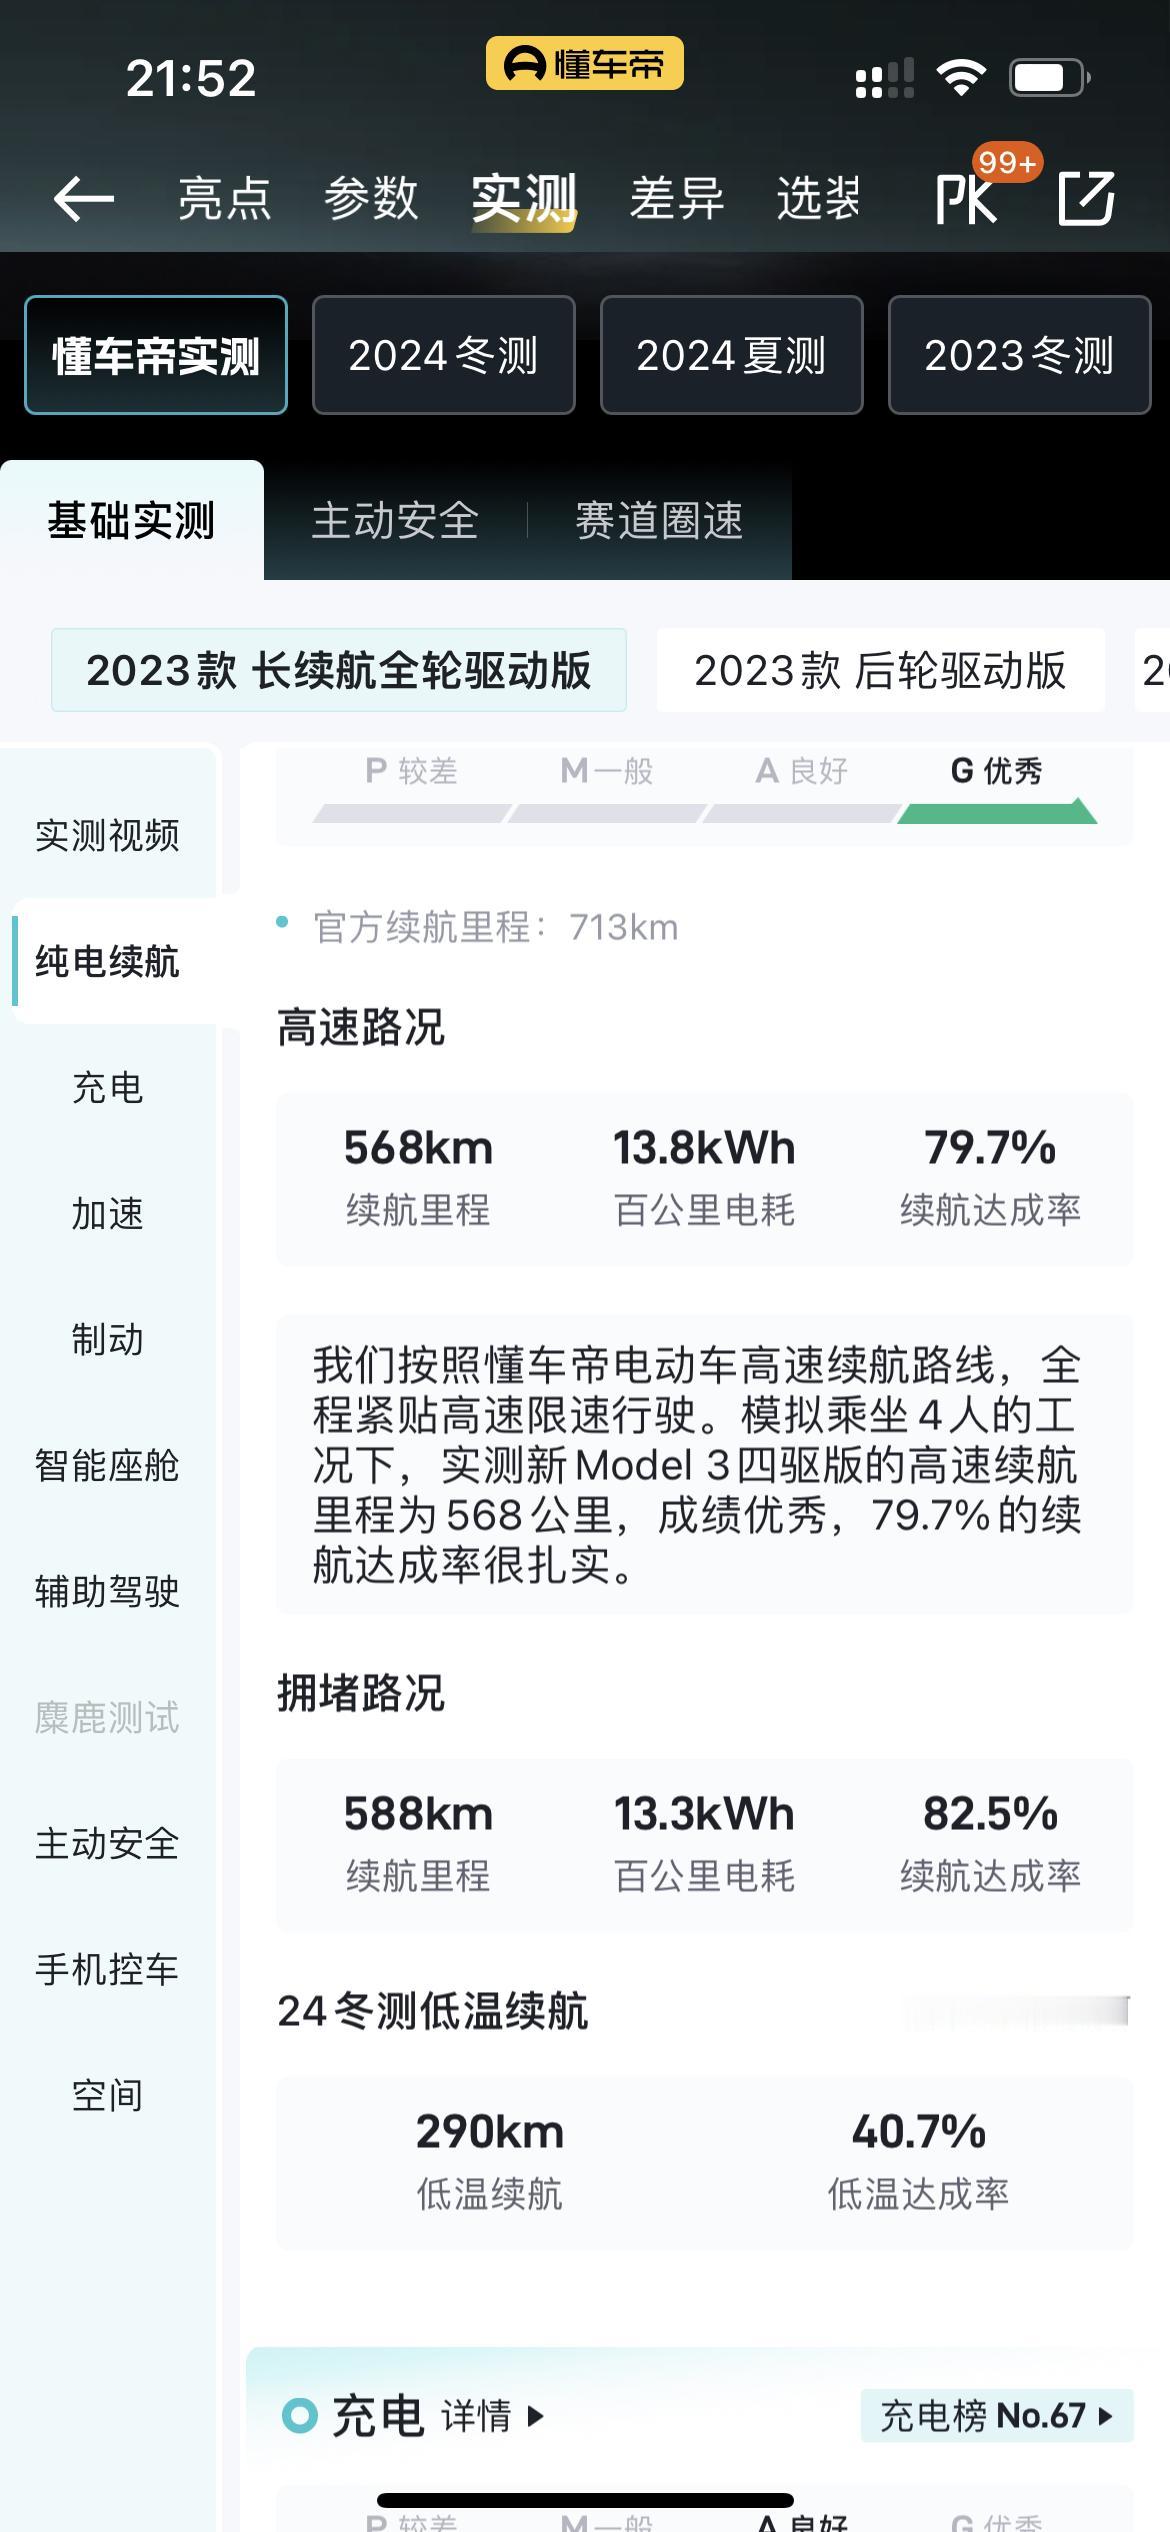Image resolution: width=1170 pixels, height=2532 pixels.
Task: Open the 差异 top tab
Action: pos(677,198)
